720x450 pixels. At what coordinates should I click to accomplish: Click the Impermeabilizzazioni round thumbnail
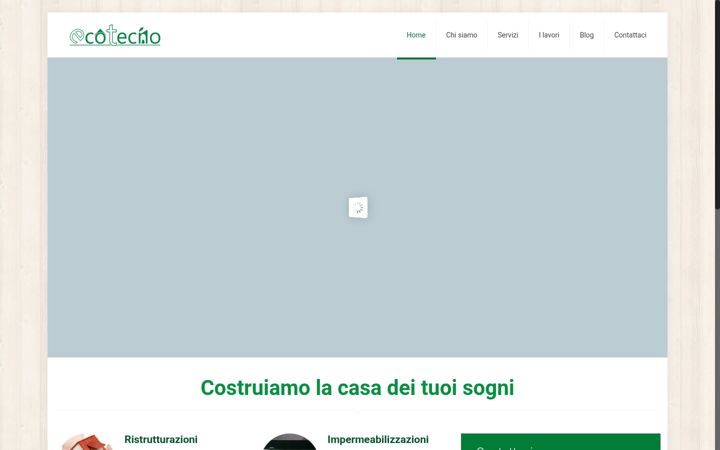(x=290, y=442)
